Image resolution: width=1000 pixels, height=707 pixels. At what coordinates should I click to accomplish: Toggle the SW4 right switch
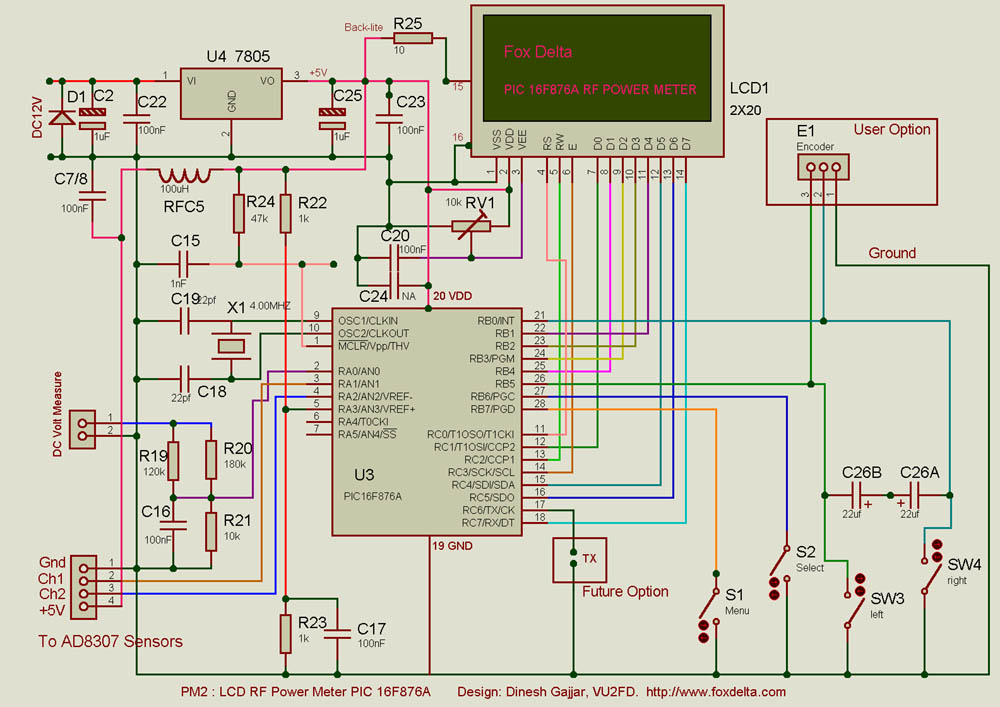click(933, 567)
